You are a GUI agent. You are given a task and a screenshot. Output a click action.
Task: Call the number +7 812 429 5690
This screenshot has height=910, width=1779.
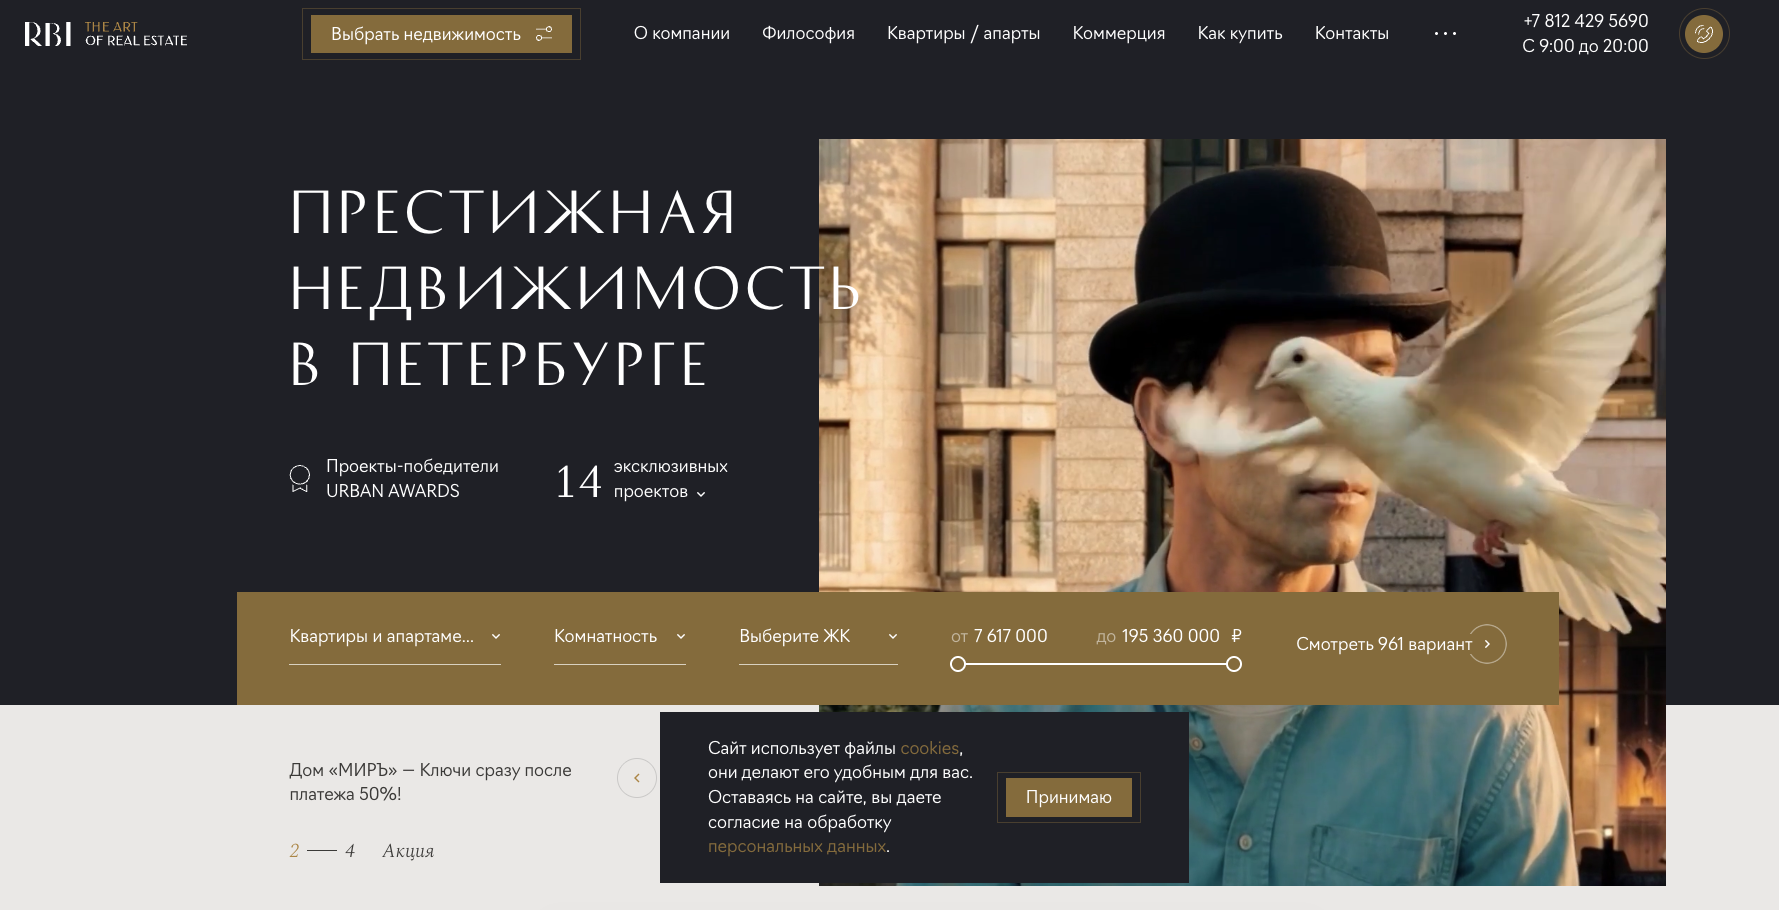[1585, 20]
